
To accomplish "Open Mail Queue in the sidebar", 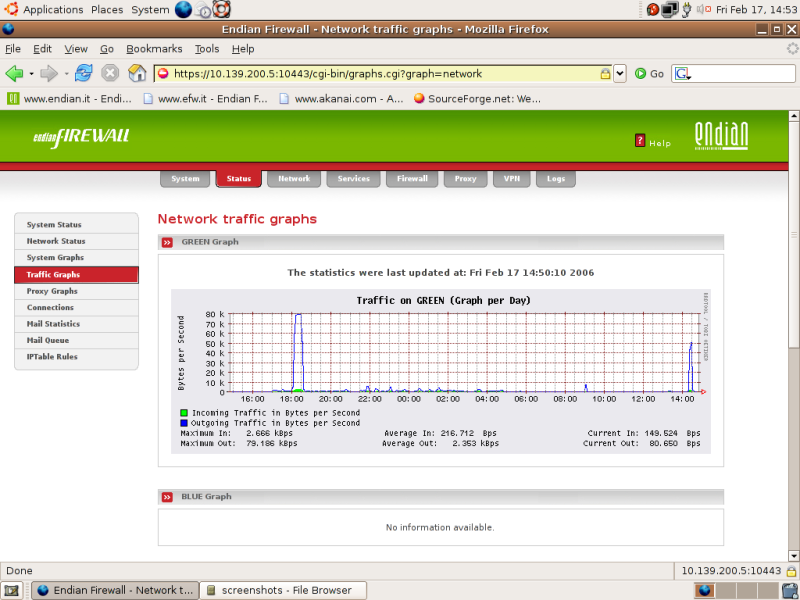I will click(77, 340).
